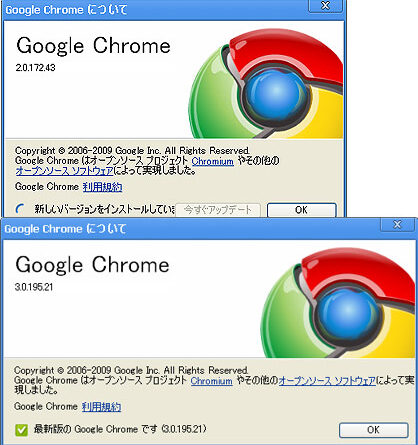The image size is (418, 445).
Task: Confirm OK in the up-to-date 3.0.195.21 dialog
Action: point(373,430)
